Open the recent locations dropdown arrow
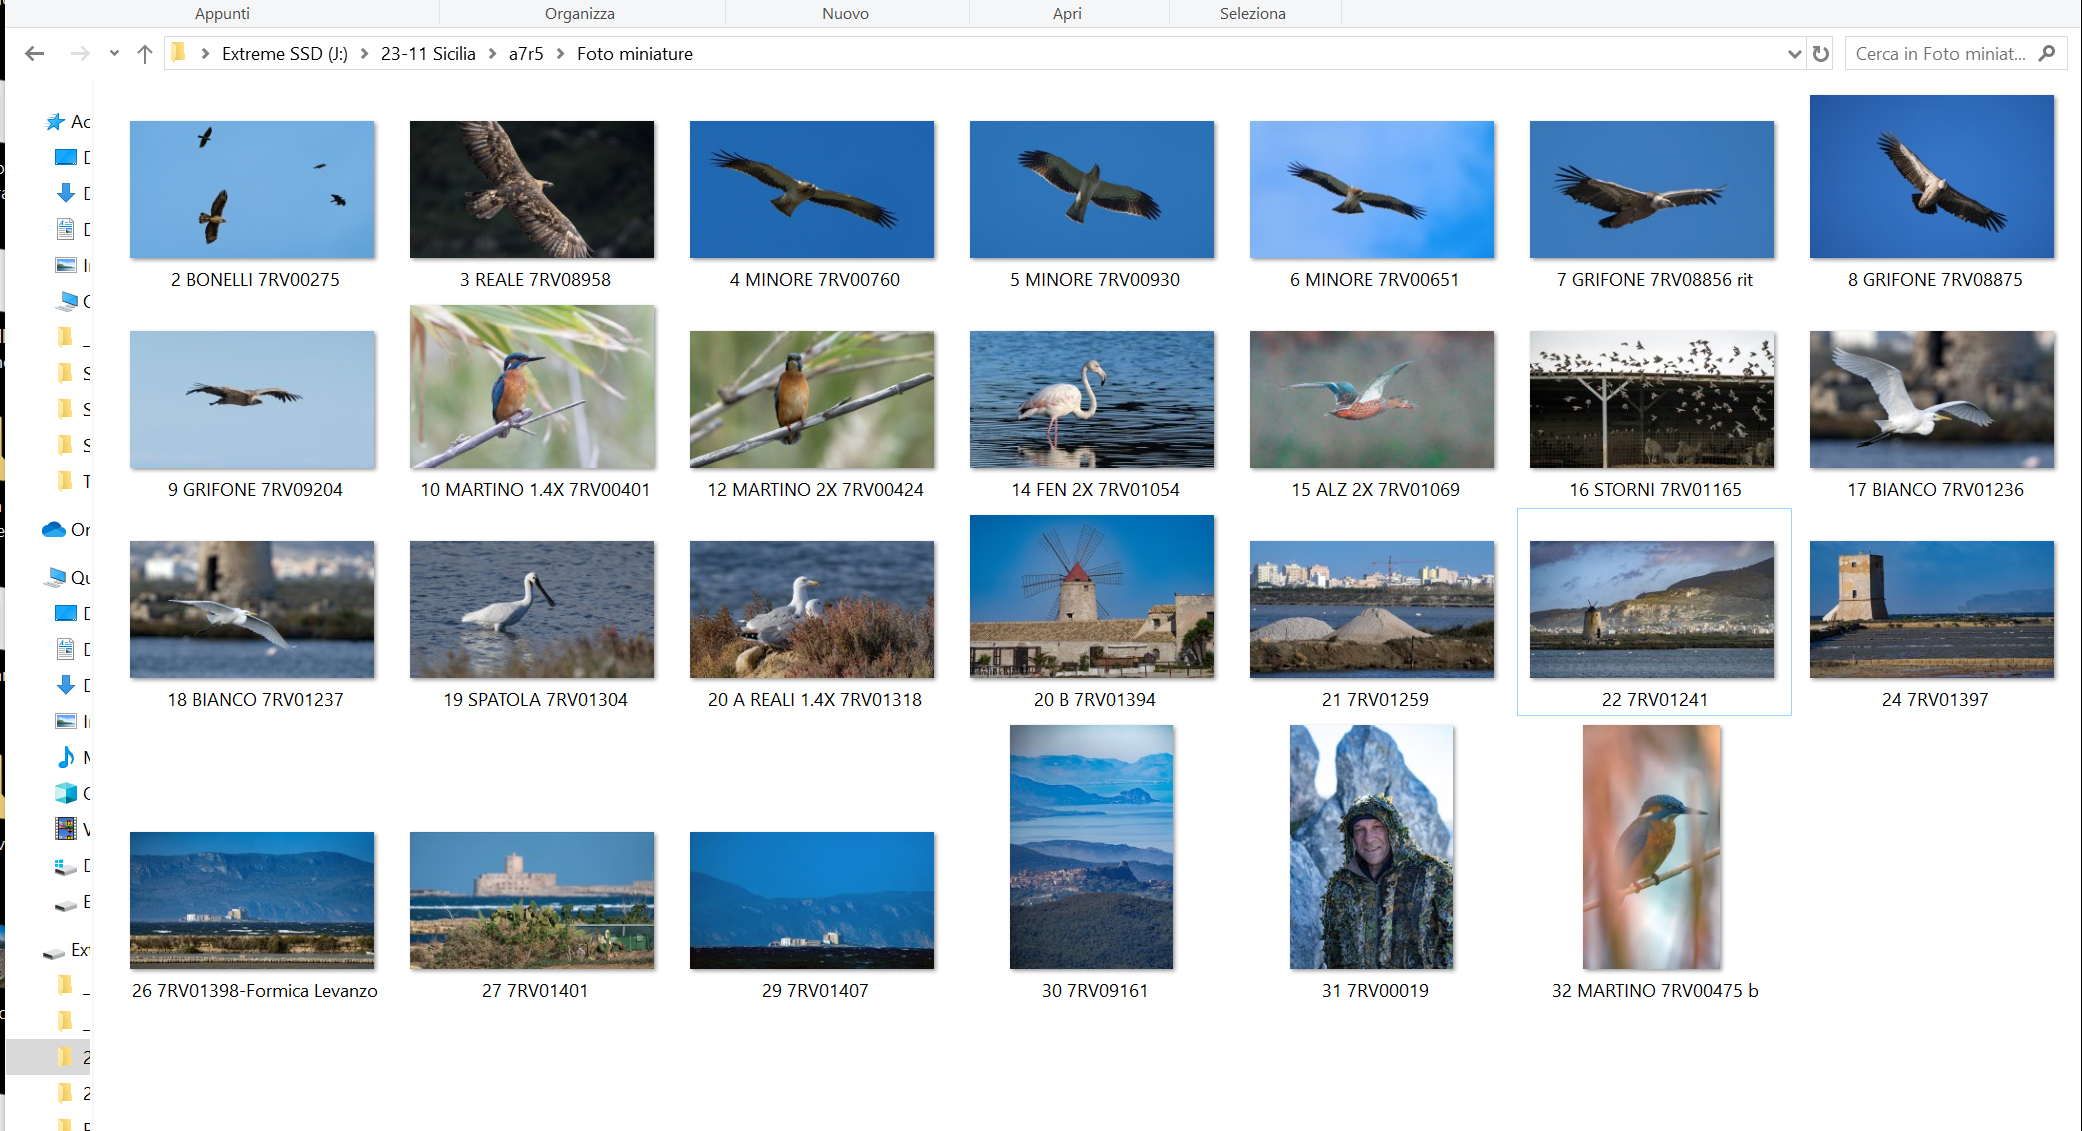The image size is (2082, 1131). click(x=114, y=54)
